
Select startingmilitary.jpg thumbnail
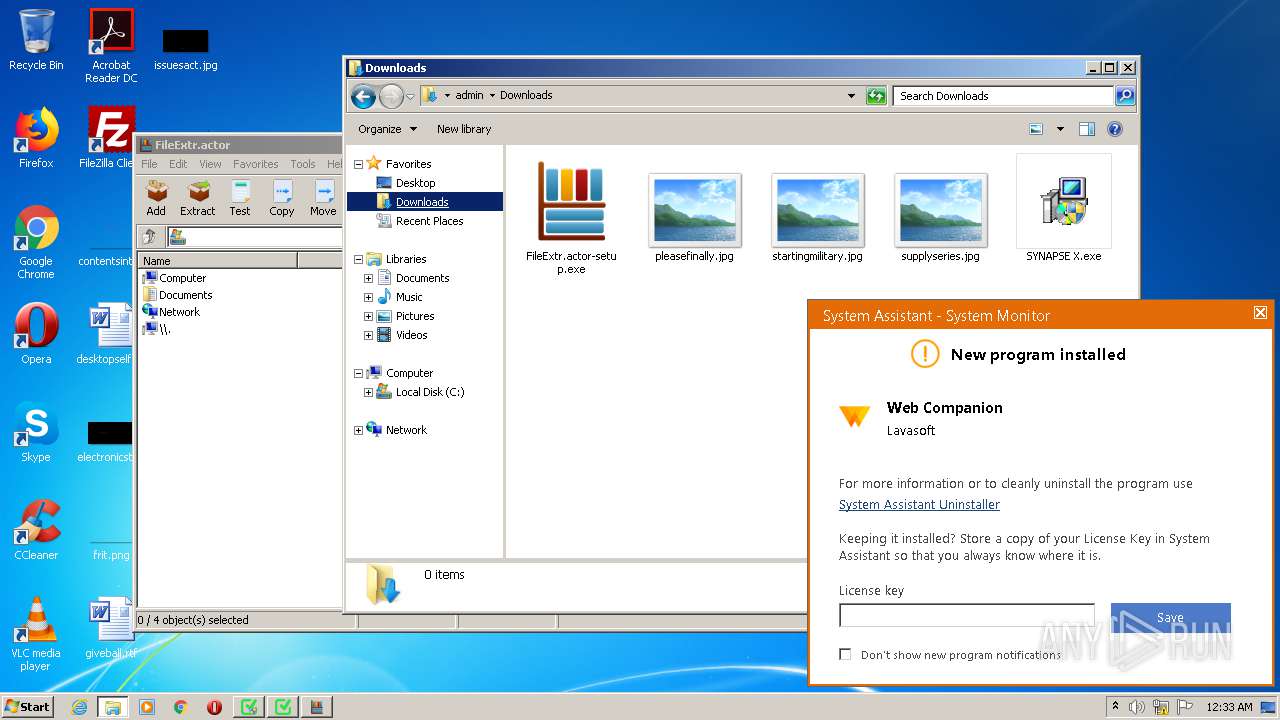pos(817,218)
